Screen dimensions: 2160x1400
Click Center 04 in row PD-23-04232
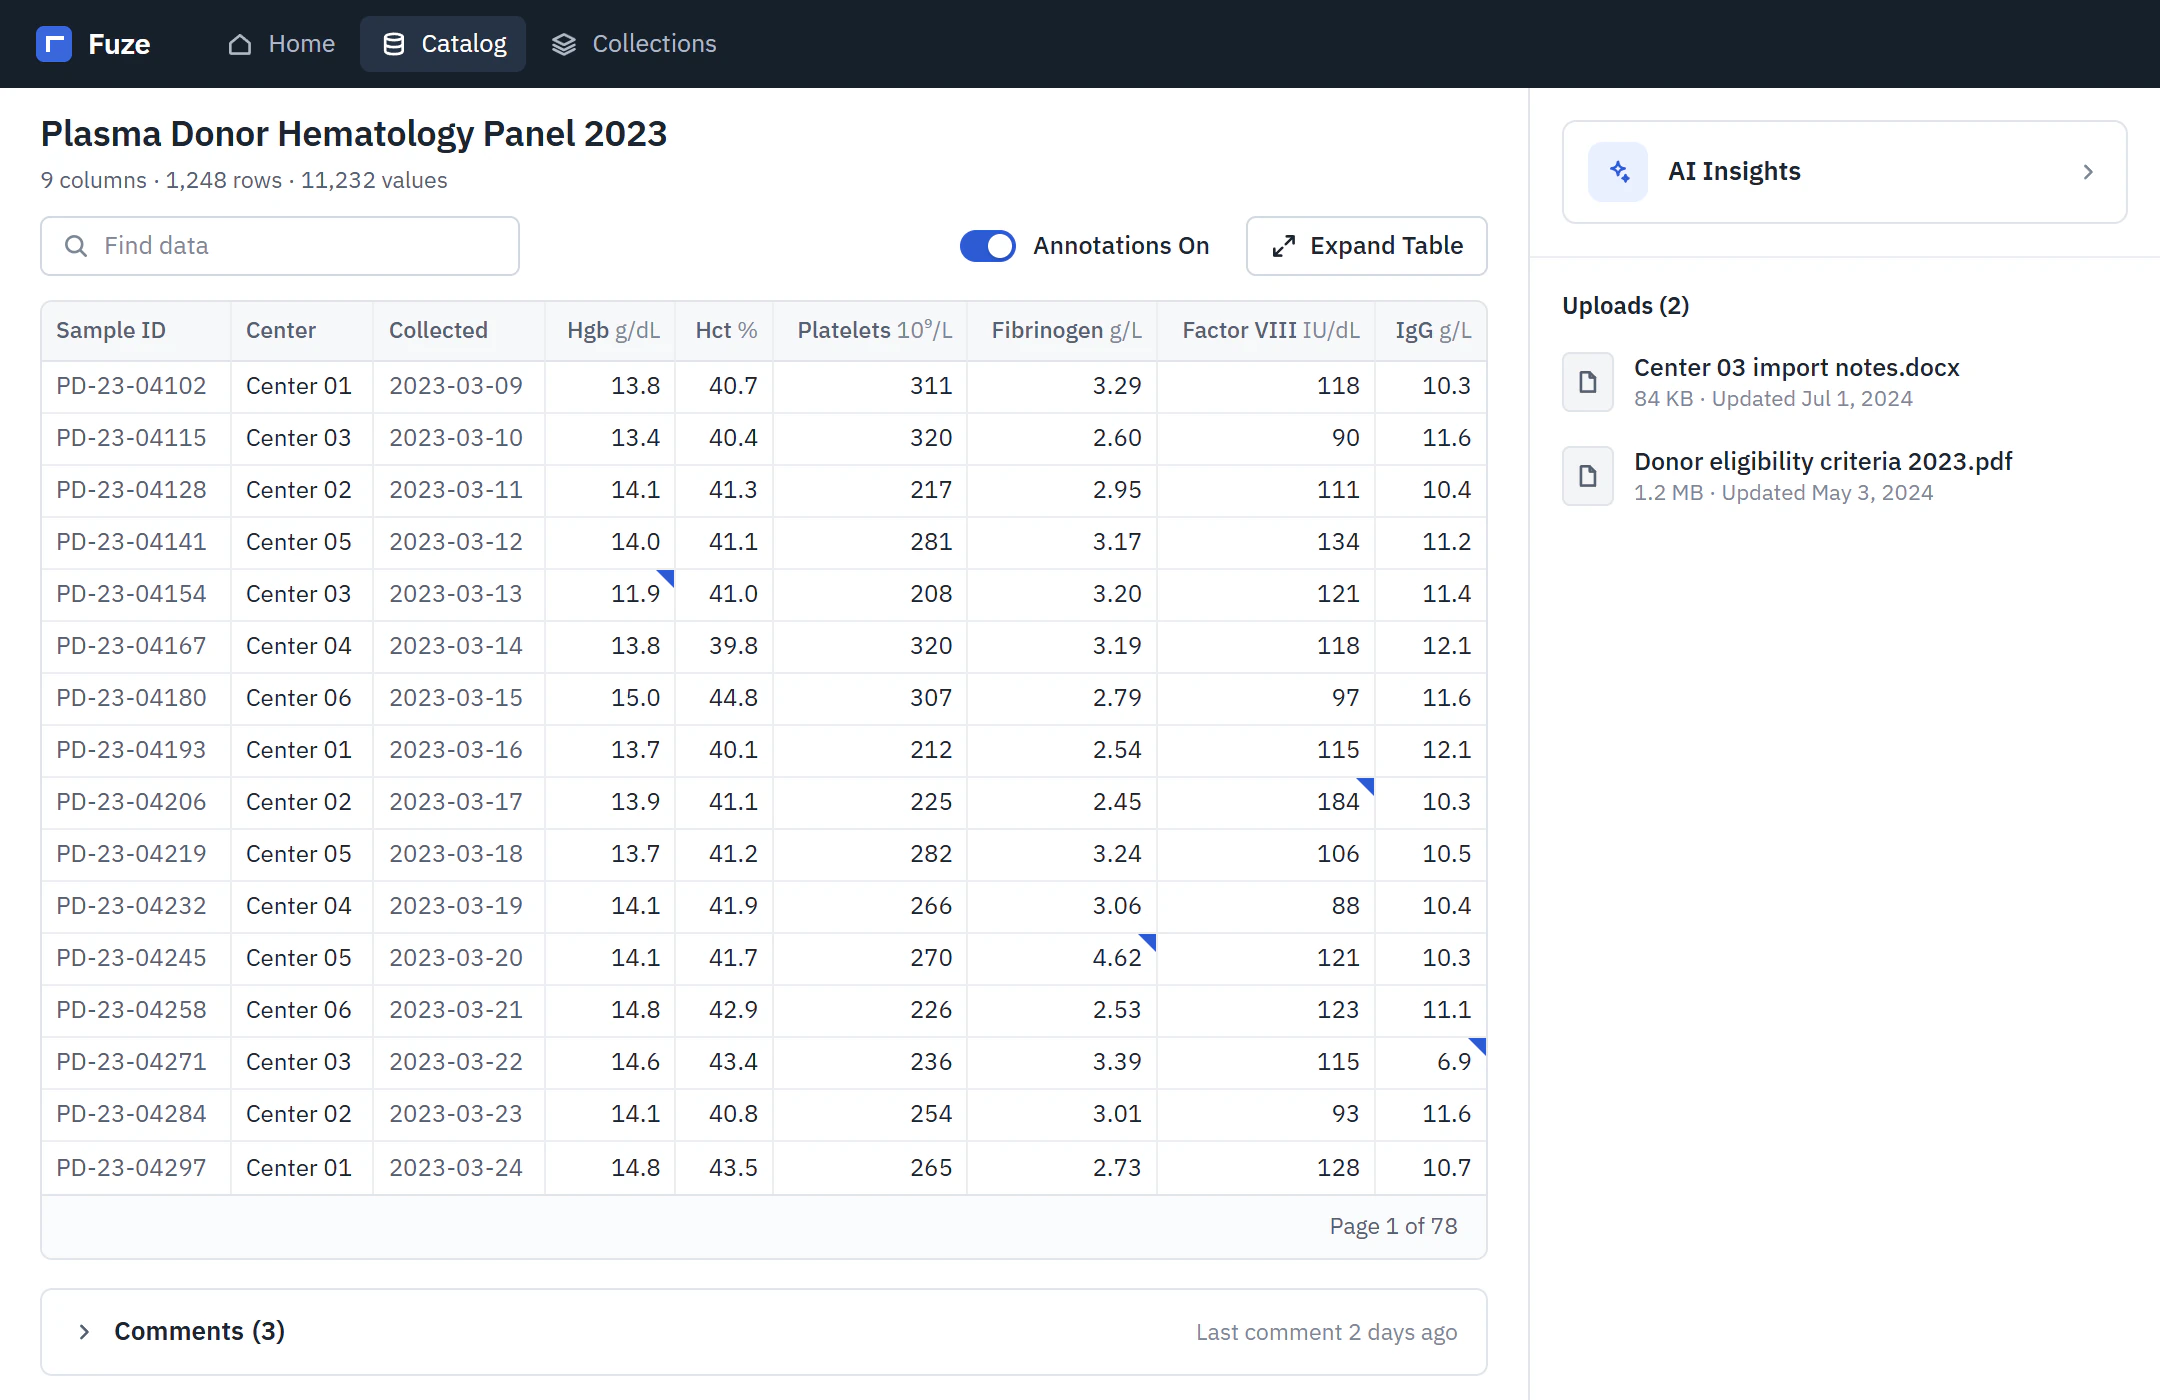pyautogui.click(x=302, y=906)
